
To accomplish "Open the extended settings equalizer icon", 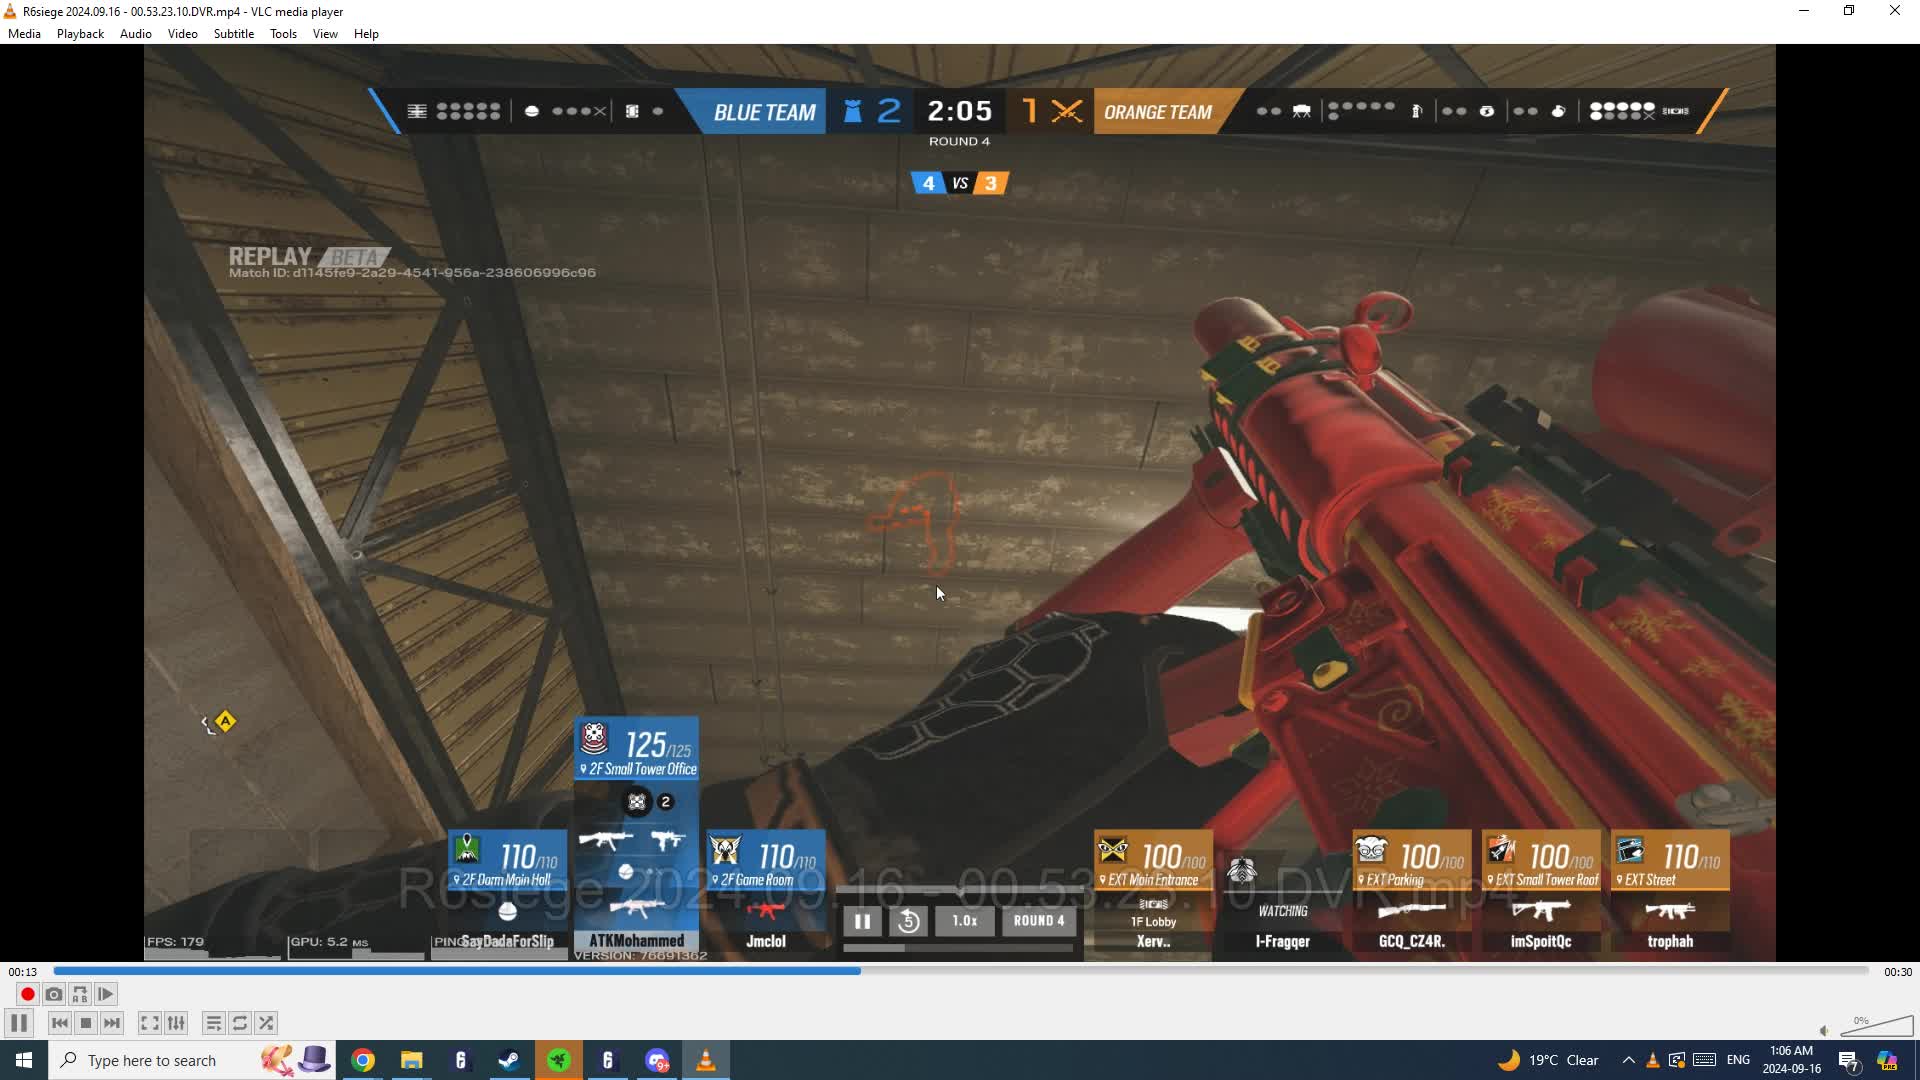I will click(x=176, y=1023).
